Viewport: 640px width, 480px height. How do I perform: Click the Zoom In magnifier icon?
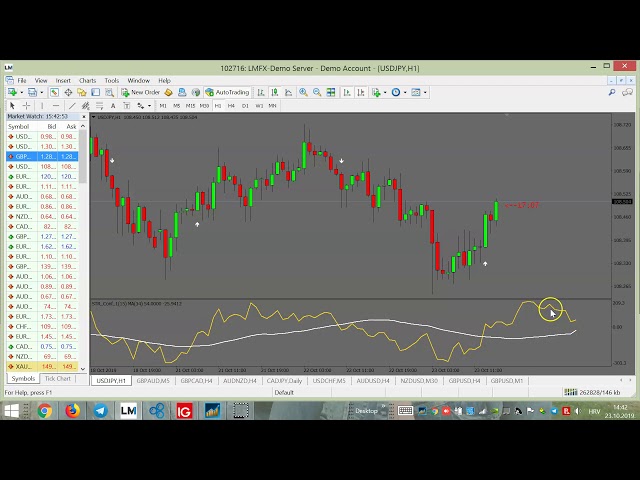coord(304,92)
